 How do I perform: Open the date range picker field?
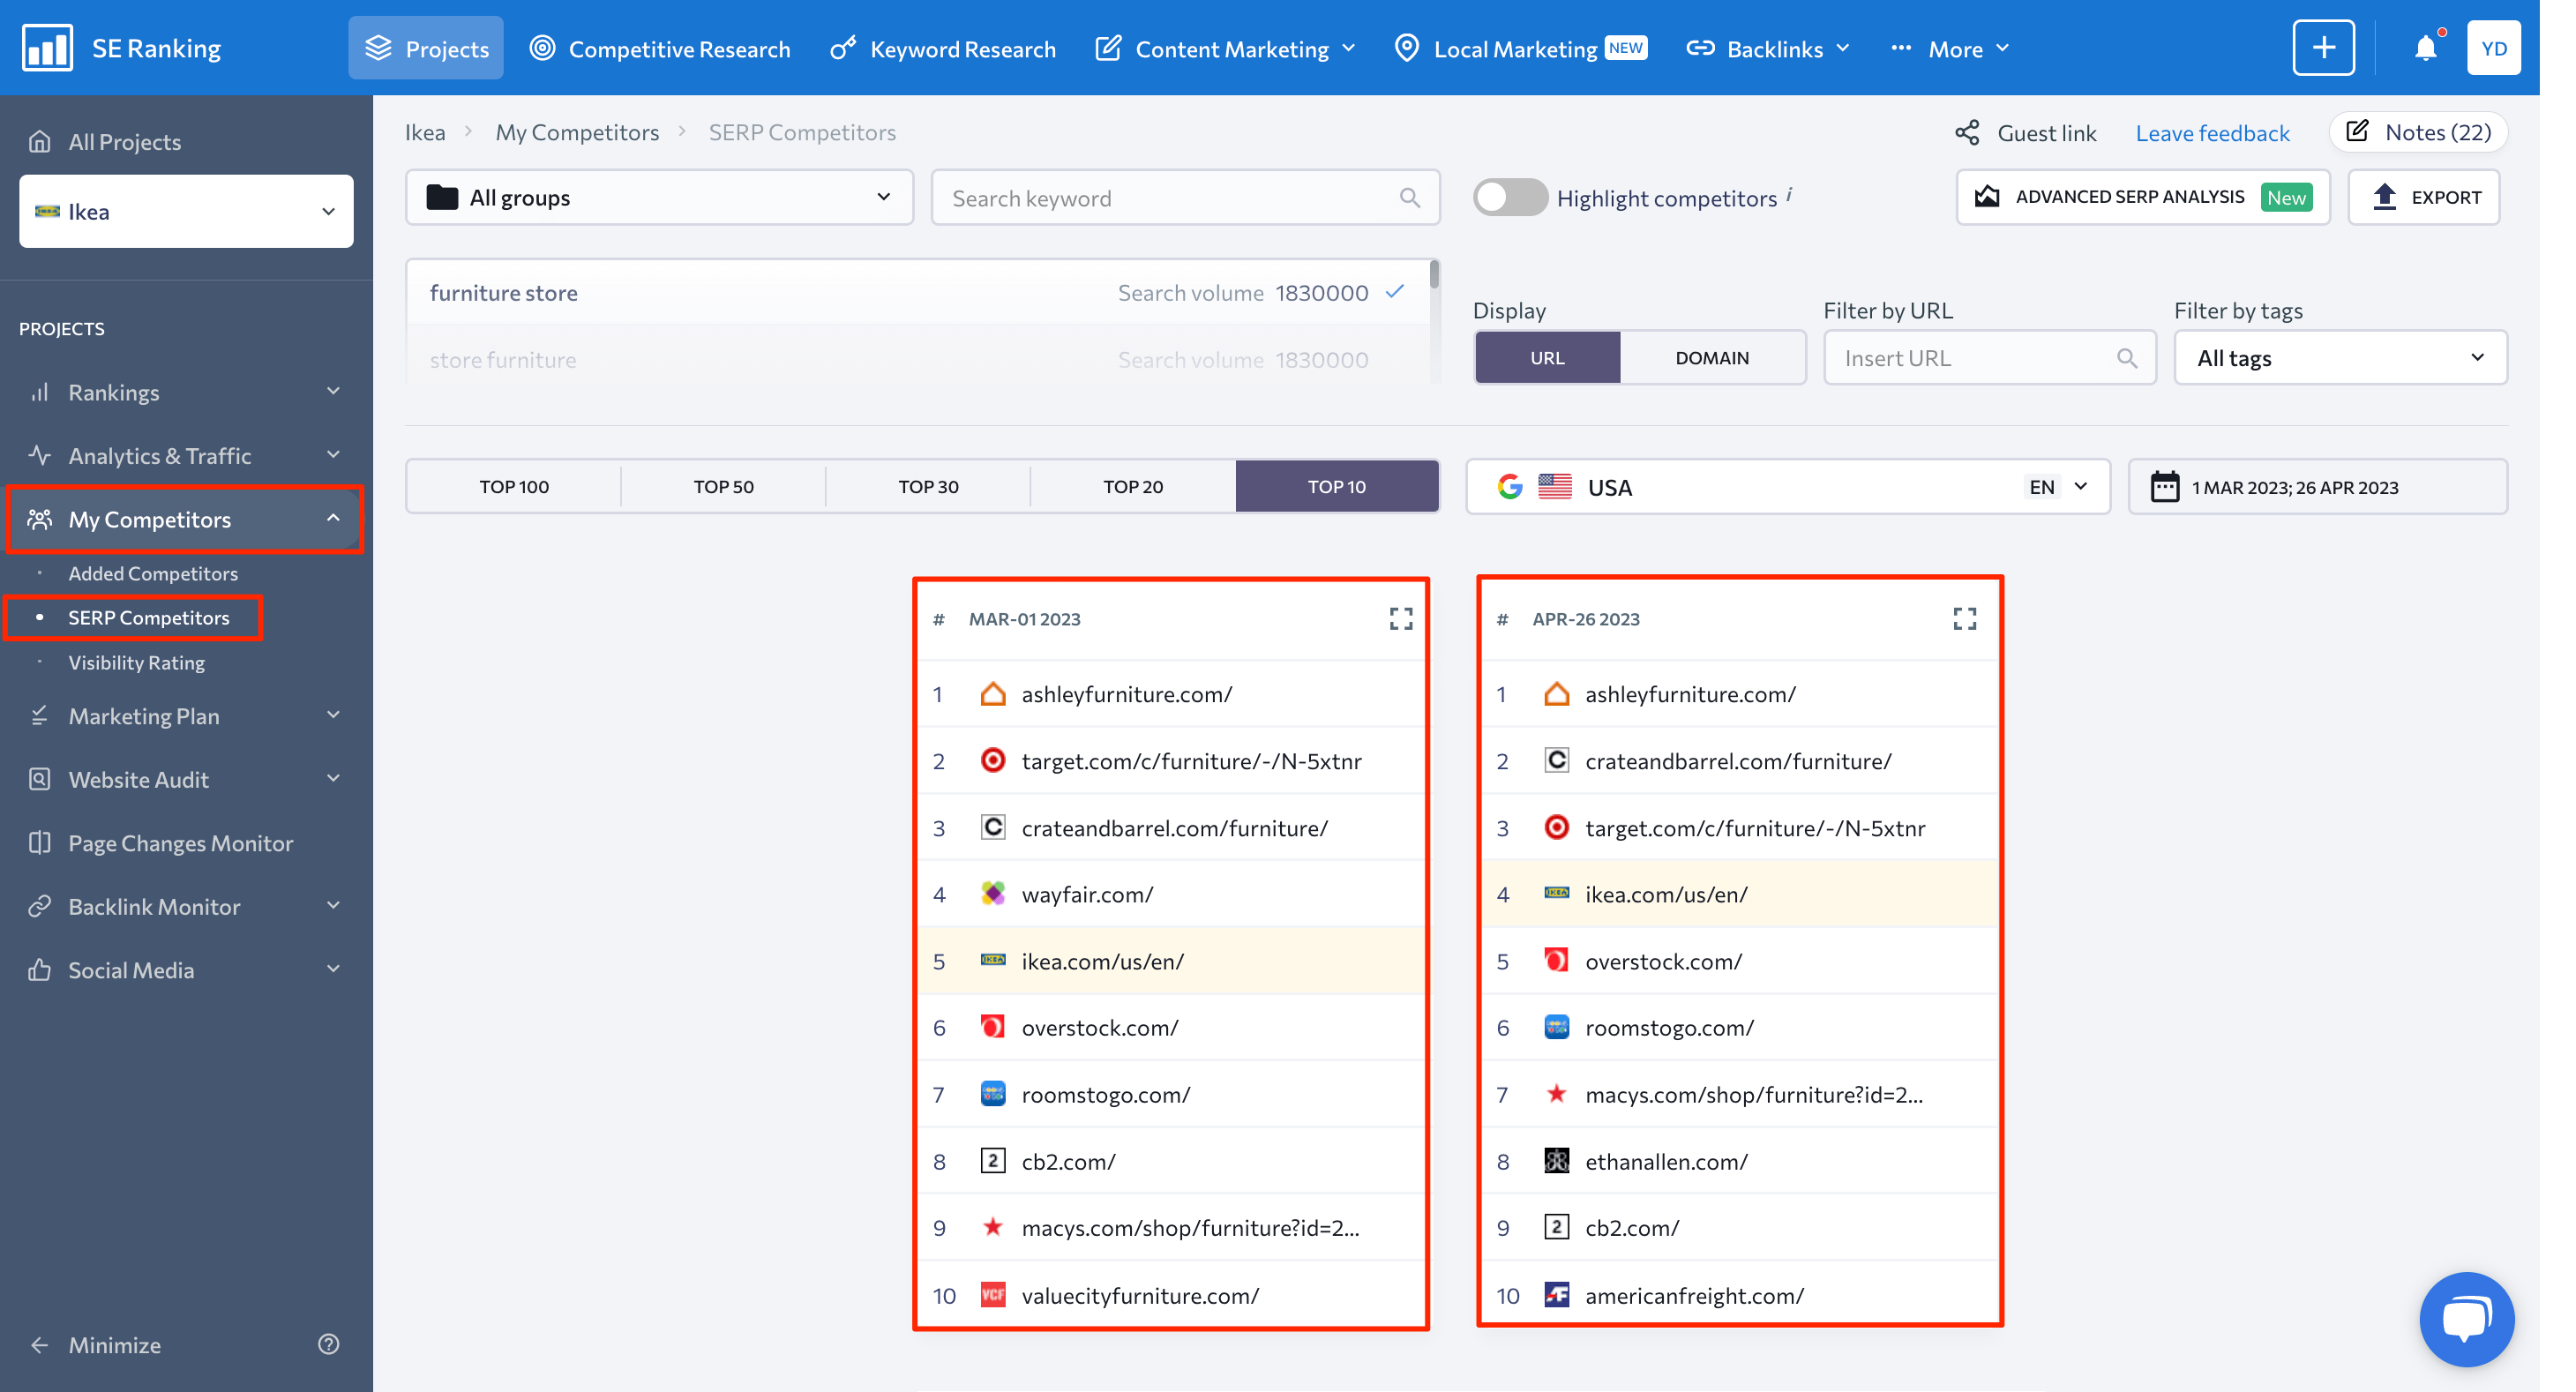[2318, 487]
